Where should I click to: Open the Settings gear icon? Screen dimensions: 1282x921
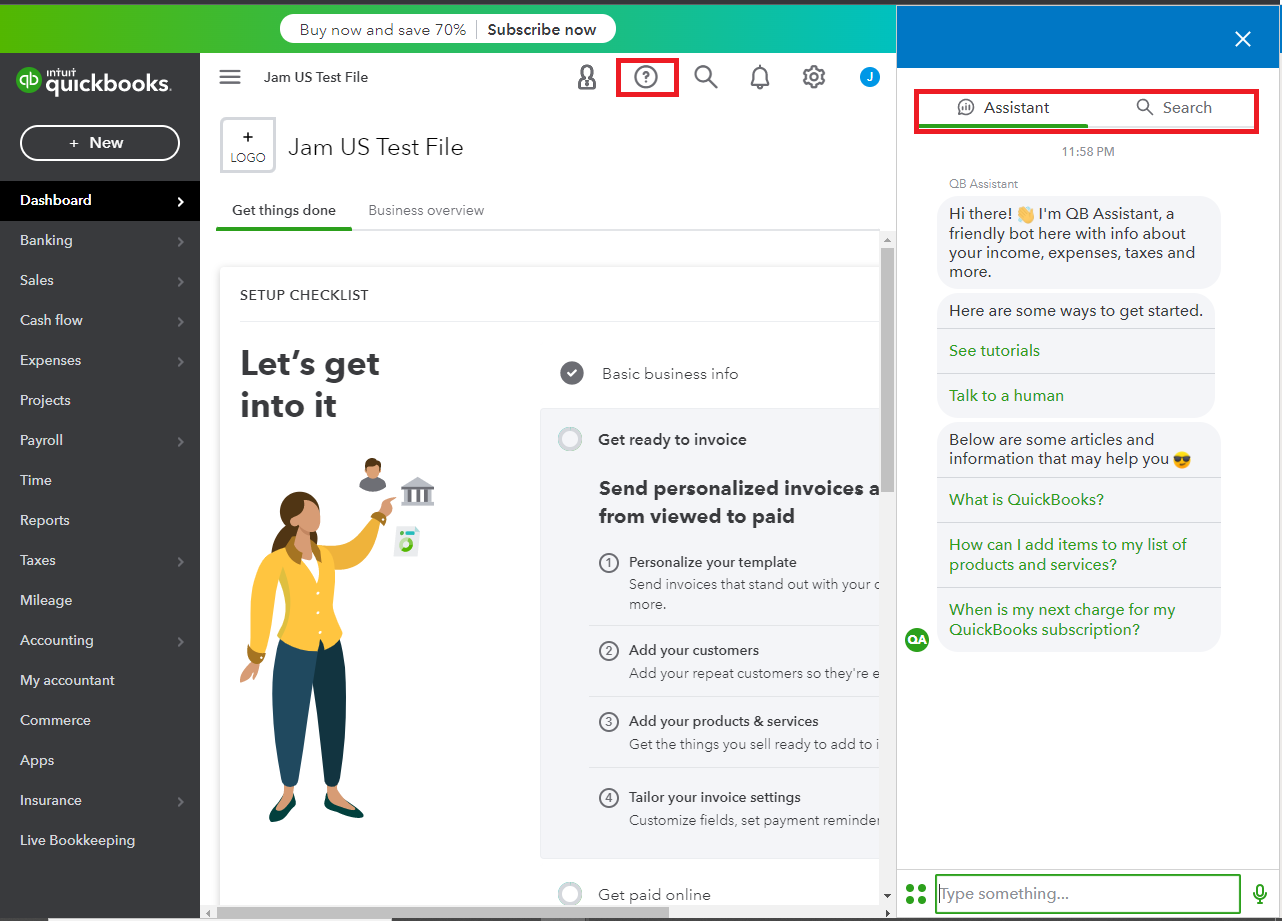pyautogui.click(x=814, y=77)
